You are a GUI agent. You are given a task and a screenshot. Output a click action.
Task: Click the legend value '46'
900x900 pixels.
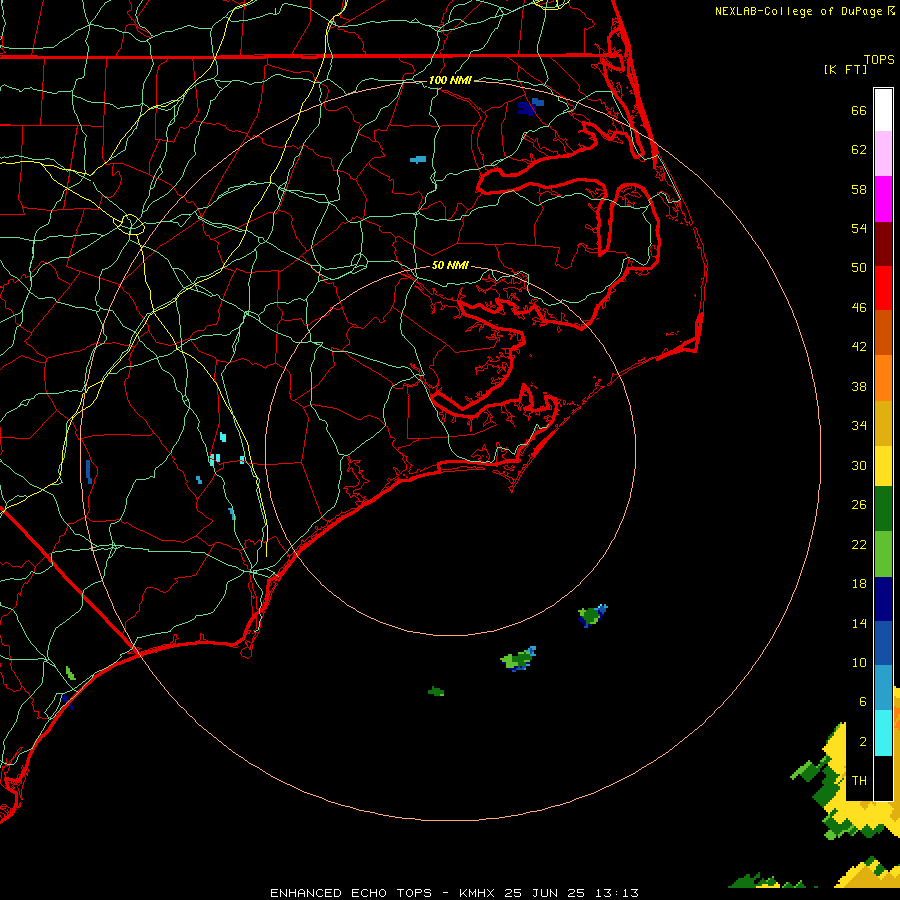pos(859,307)
